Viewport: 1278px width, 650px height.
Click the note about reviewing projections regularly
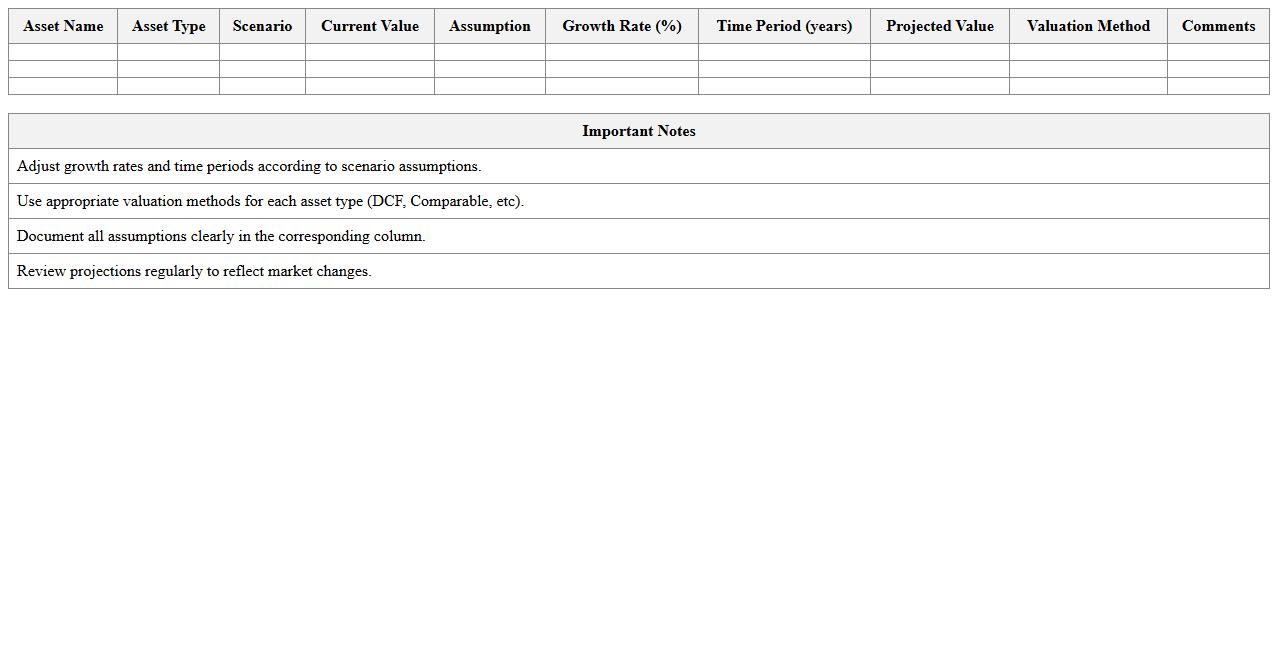coord(194,271)
